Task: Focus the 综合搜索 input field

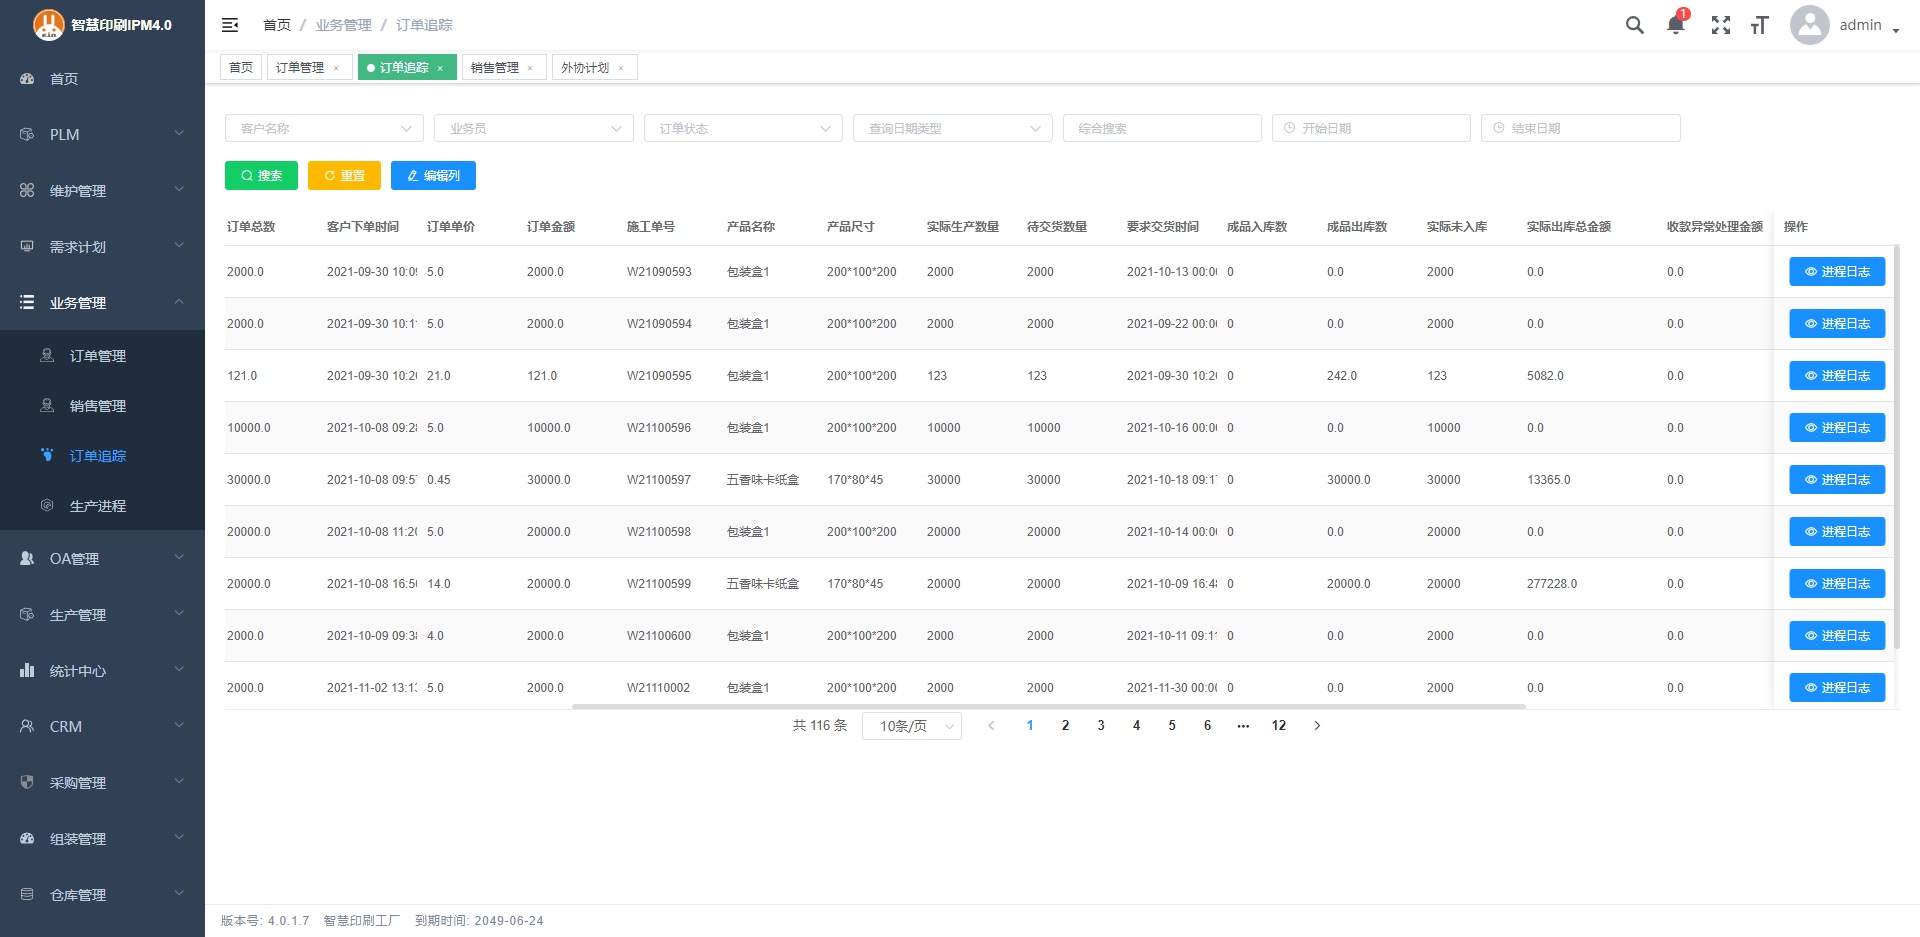Action: (x=1161, y=128)
